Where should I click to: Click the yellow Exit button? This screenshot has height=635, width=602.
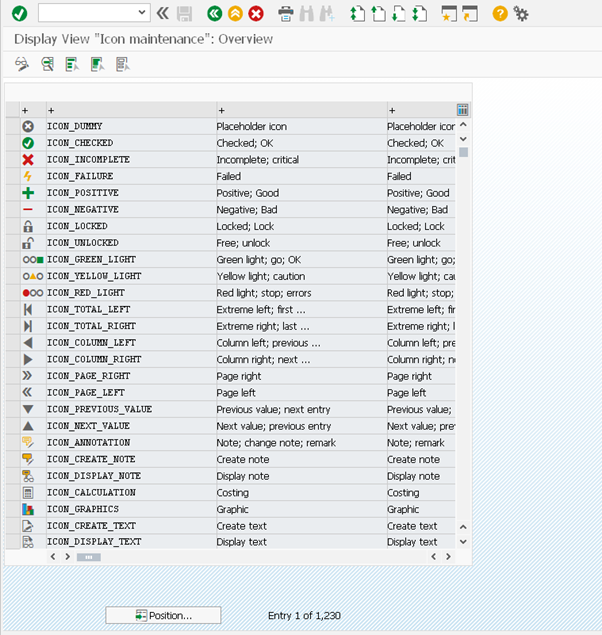(235, 13)
